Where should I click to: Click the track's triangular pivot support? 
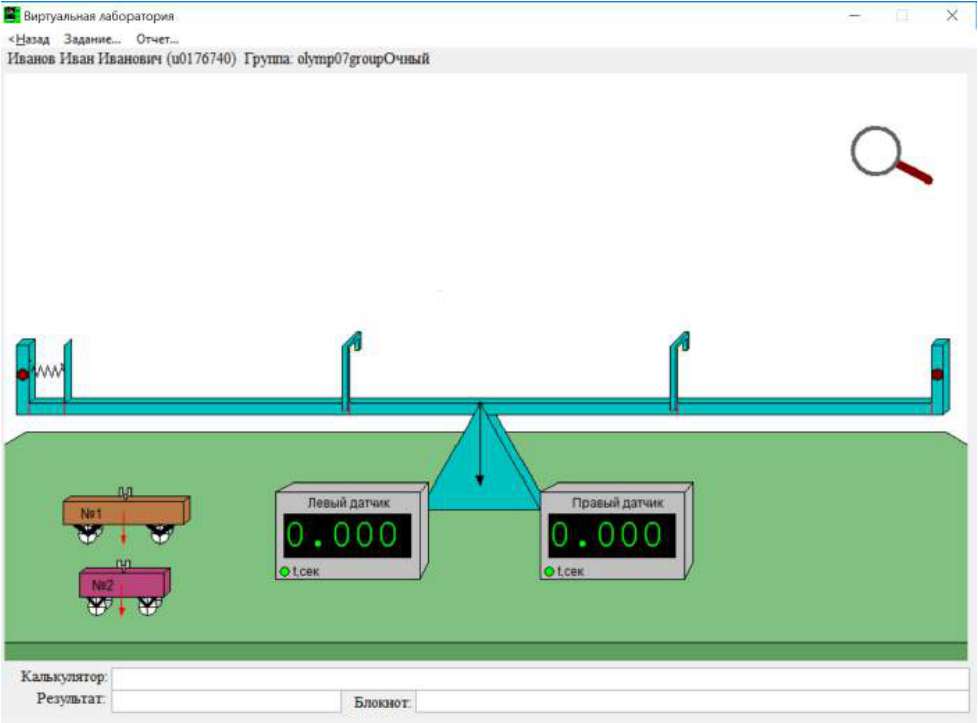coord(484,457)
